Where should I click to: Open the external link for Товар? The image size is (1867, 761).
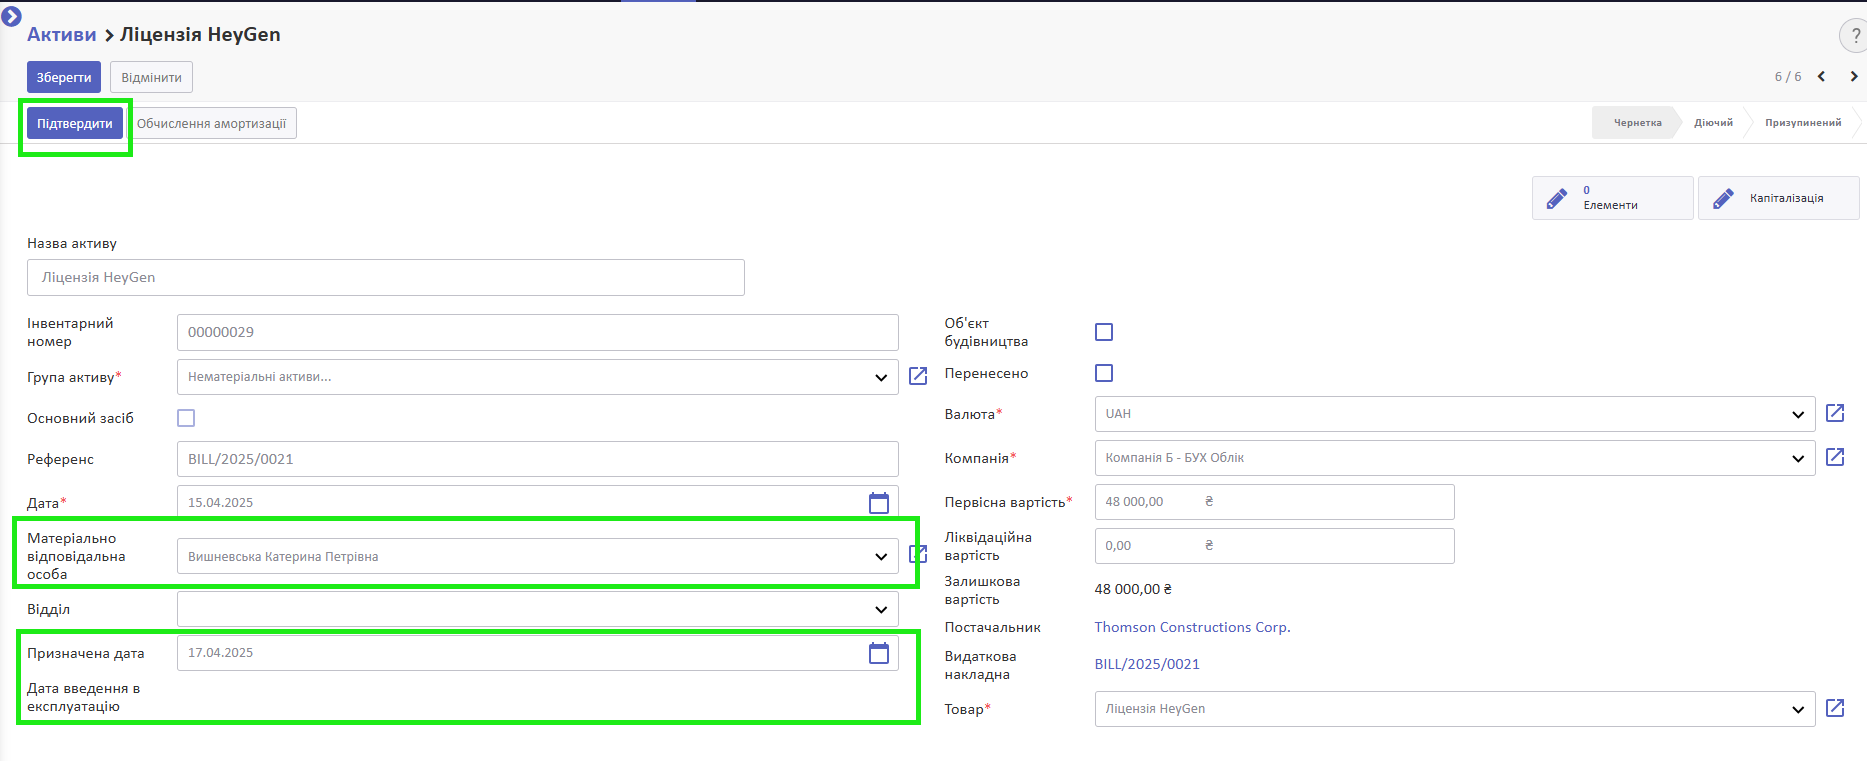(1835, 708)
